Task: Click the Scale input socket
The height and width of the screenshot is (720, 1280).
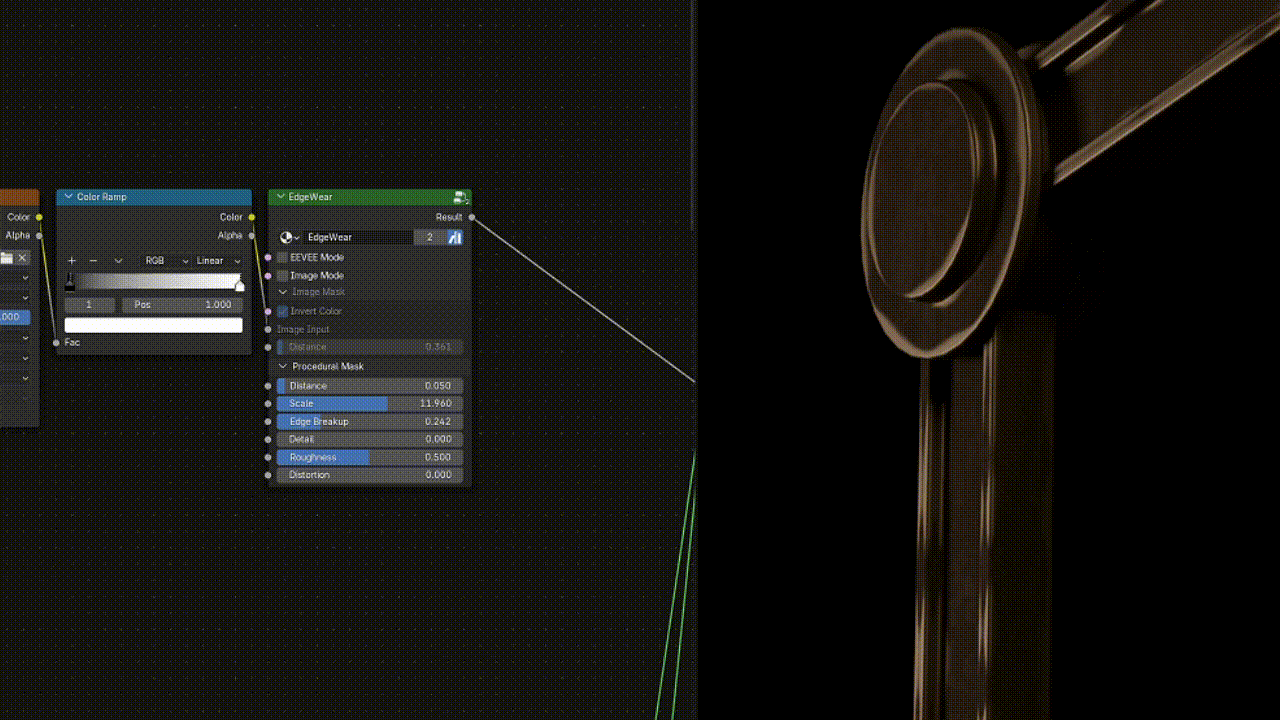Action: click(x=268, y=403)
